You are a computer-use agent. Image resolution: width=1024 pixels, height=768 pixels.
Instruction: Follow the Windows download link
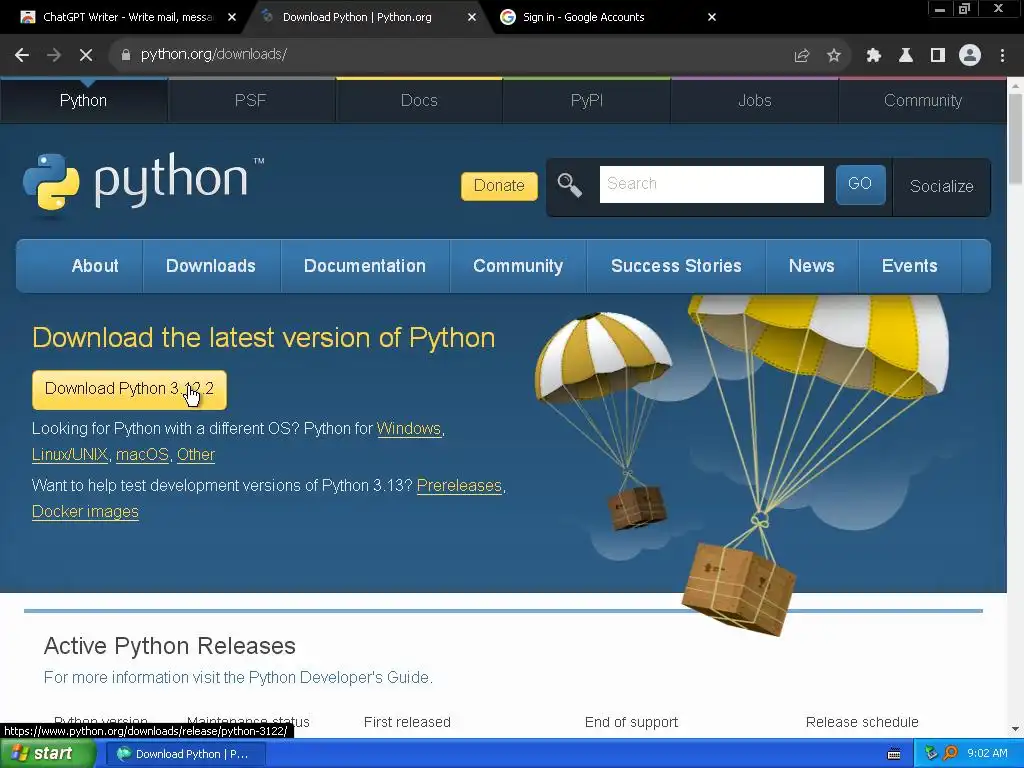(409, 429)
